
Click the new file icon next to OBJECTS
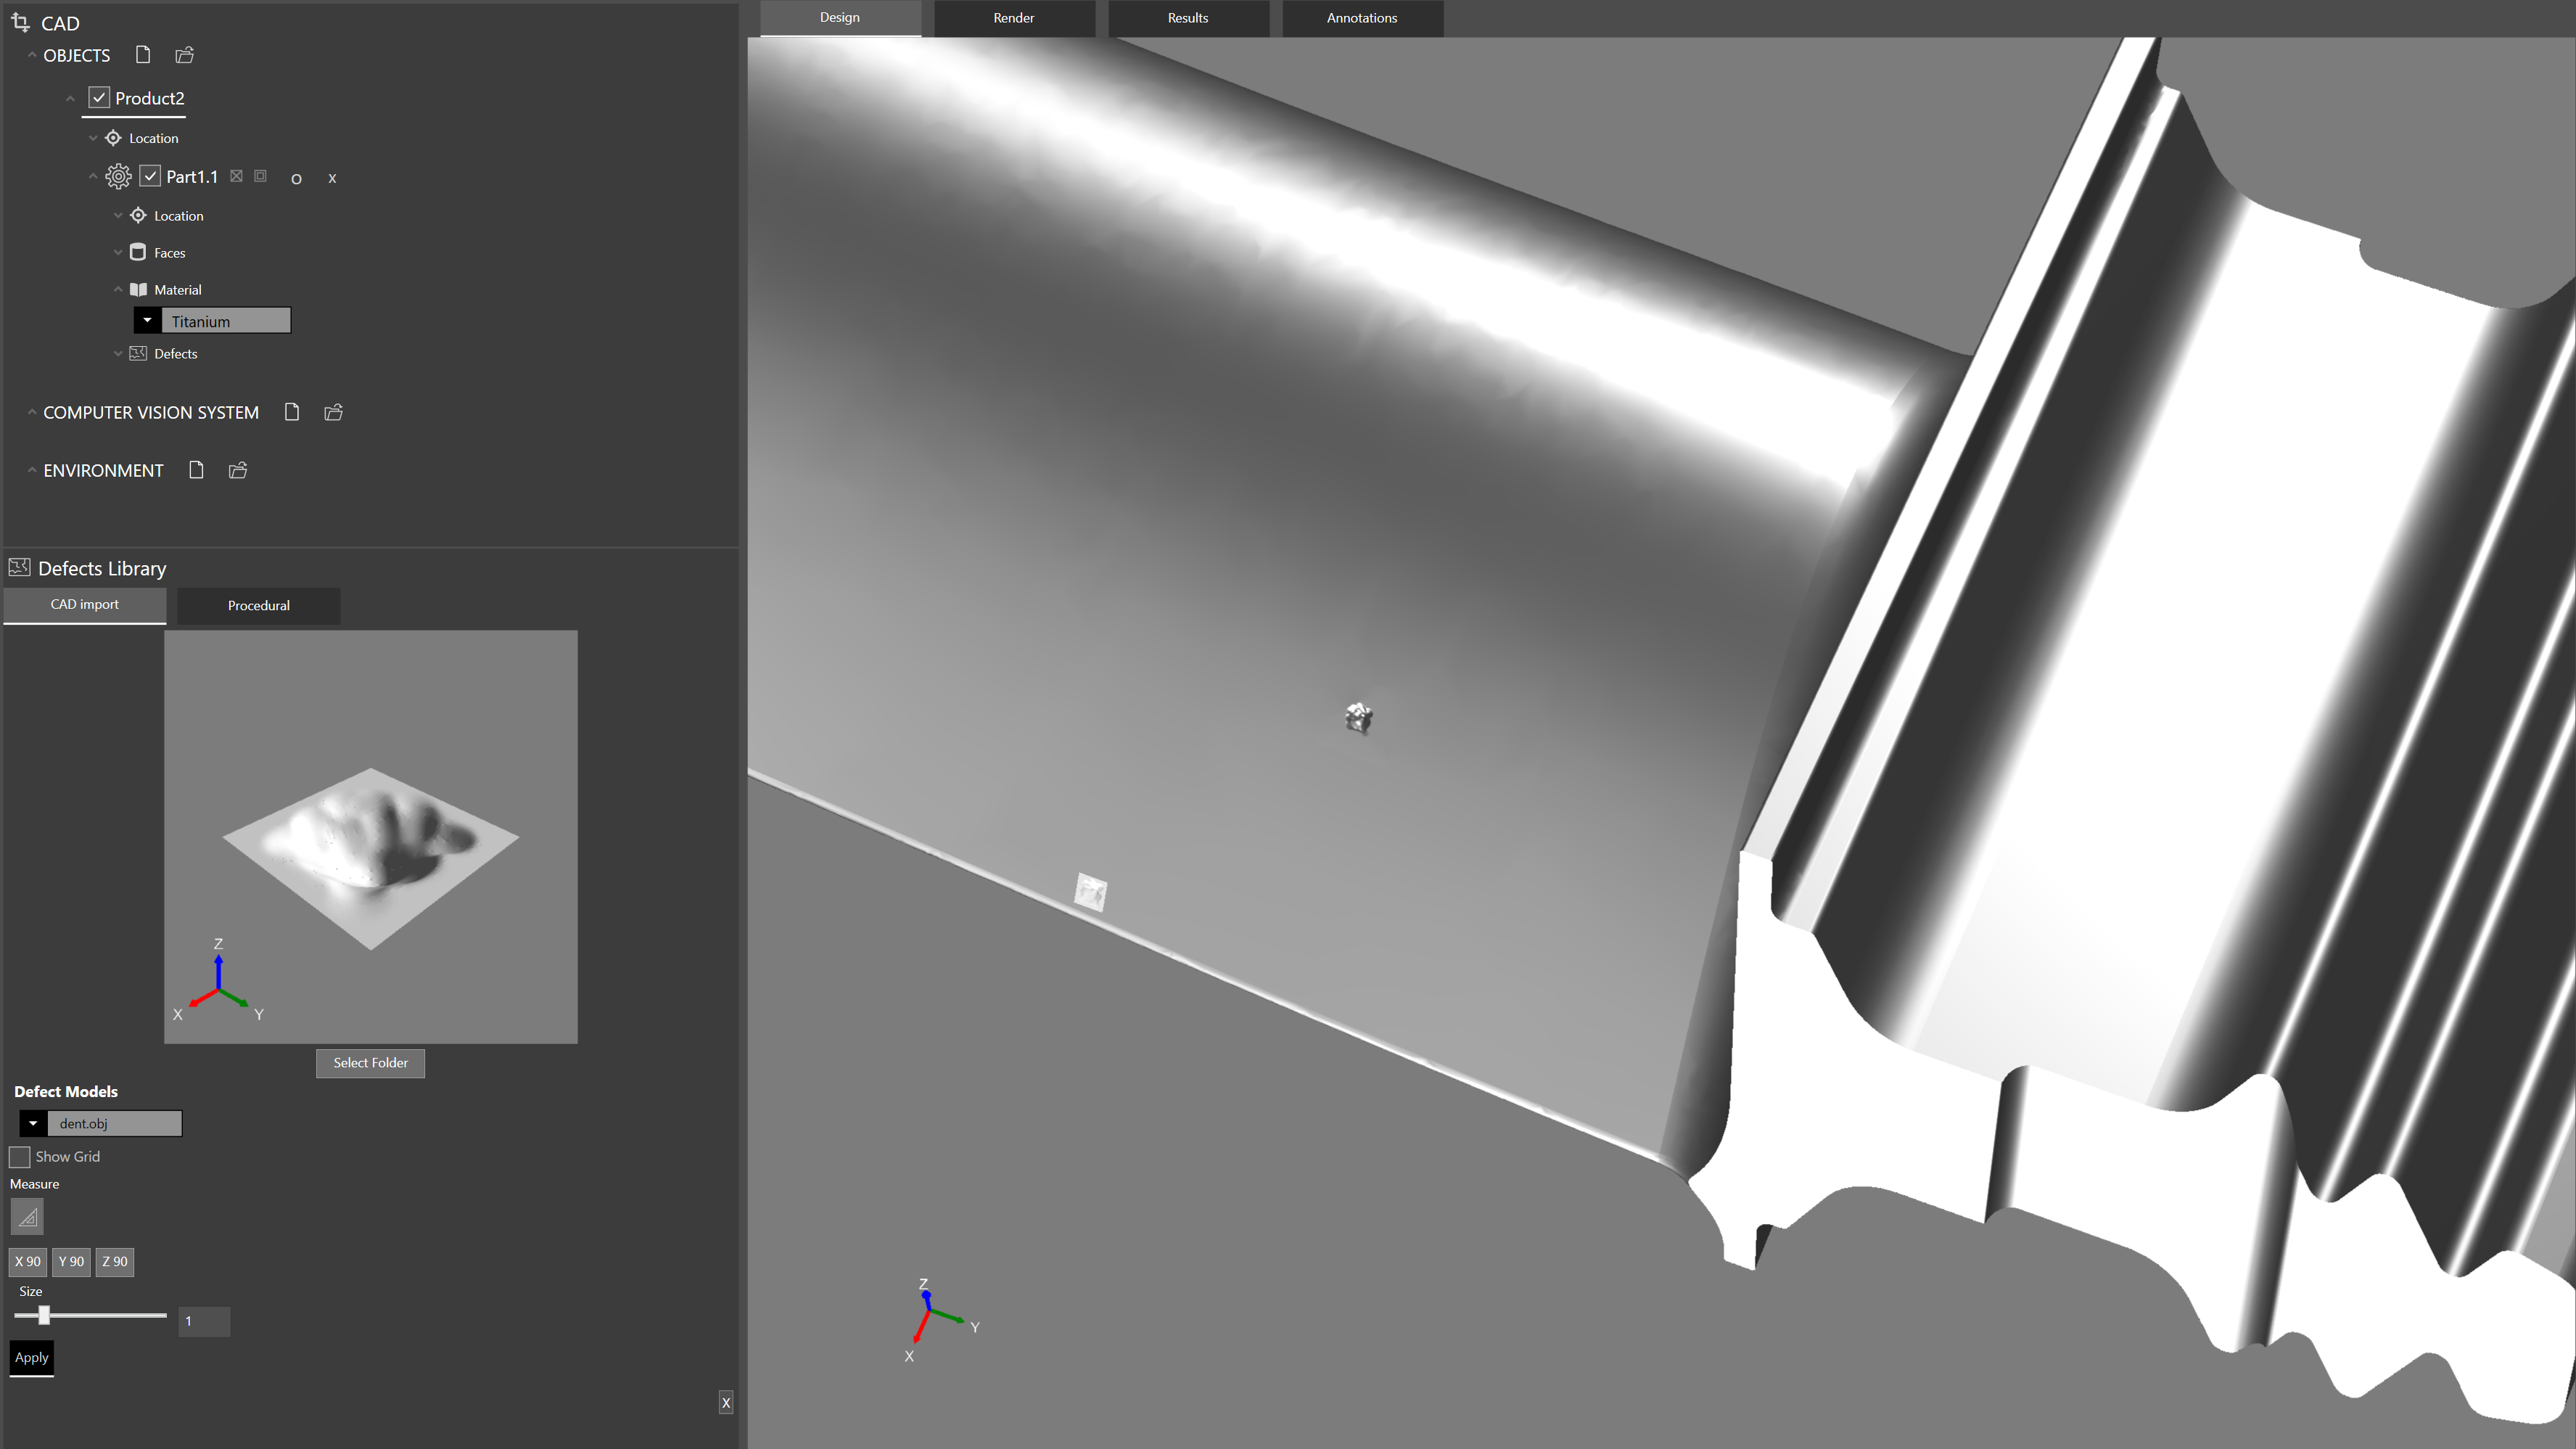pyautogui.click(x=143, y=55)
